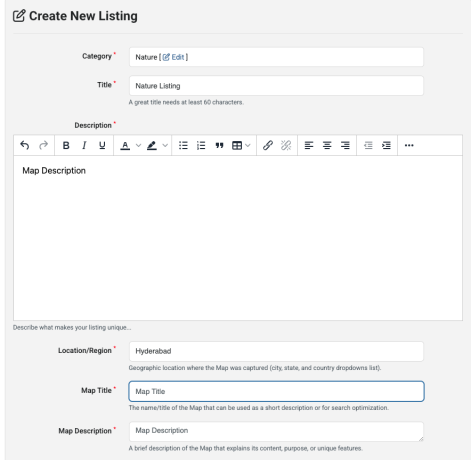The height and width of the screenshot is (460, 471).
Task: Center align the text
Action: pos(327,145)
